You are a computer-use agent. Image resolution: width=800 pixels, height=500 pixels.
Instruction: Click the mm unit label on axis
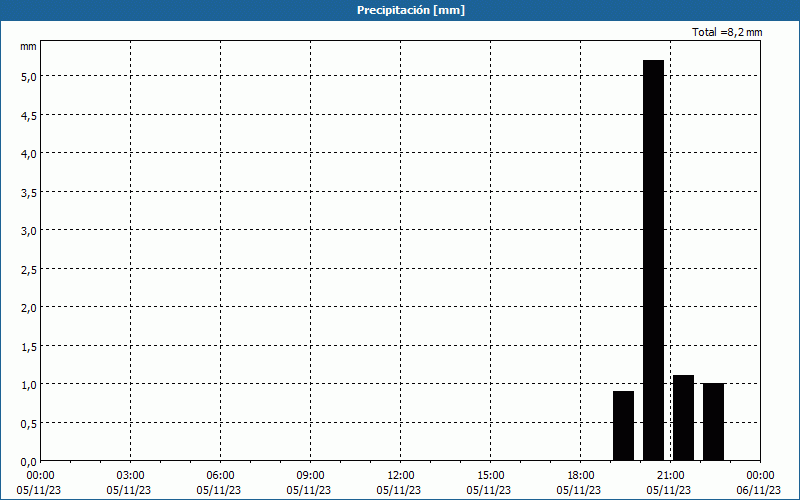pos(28,46)
